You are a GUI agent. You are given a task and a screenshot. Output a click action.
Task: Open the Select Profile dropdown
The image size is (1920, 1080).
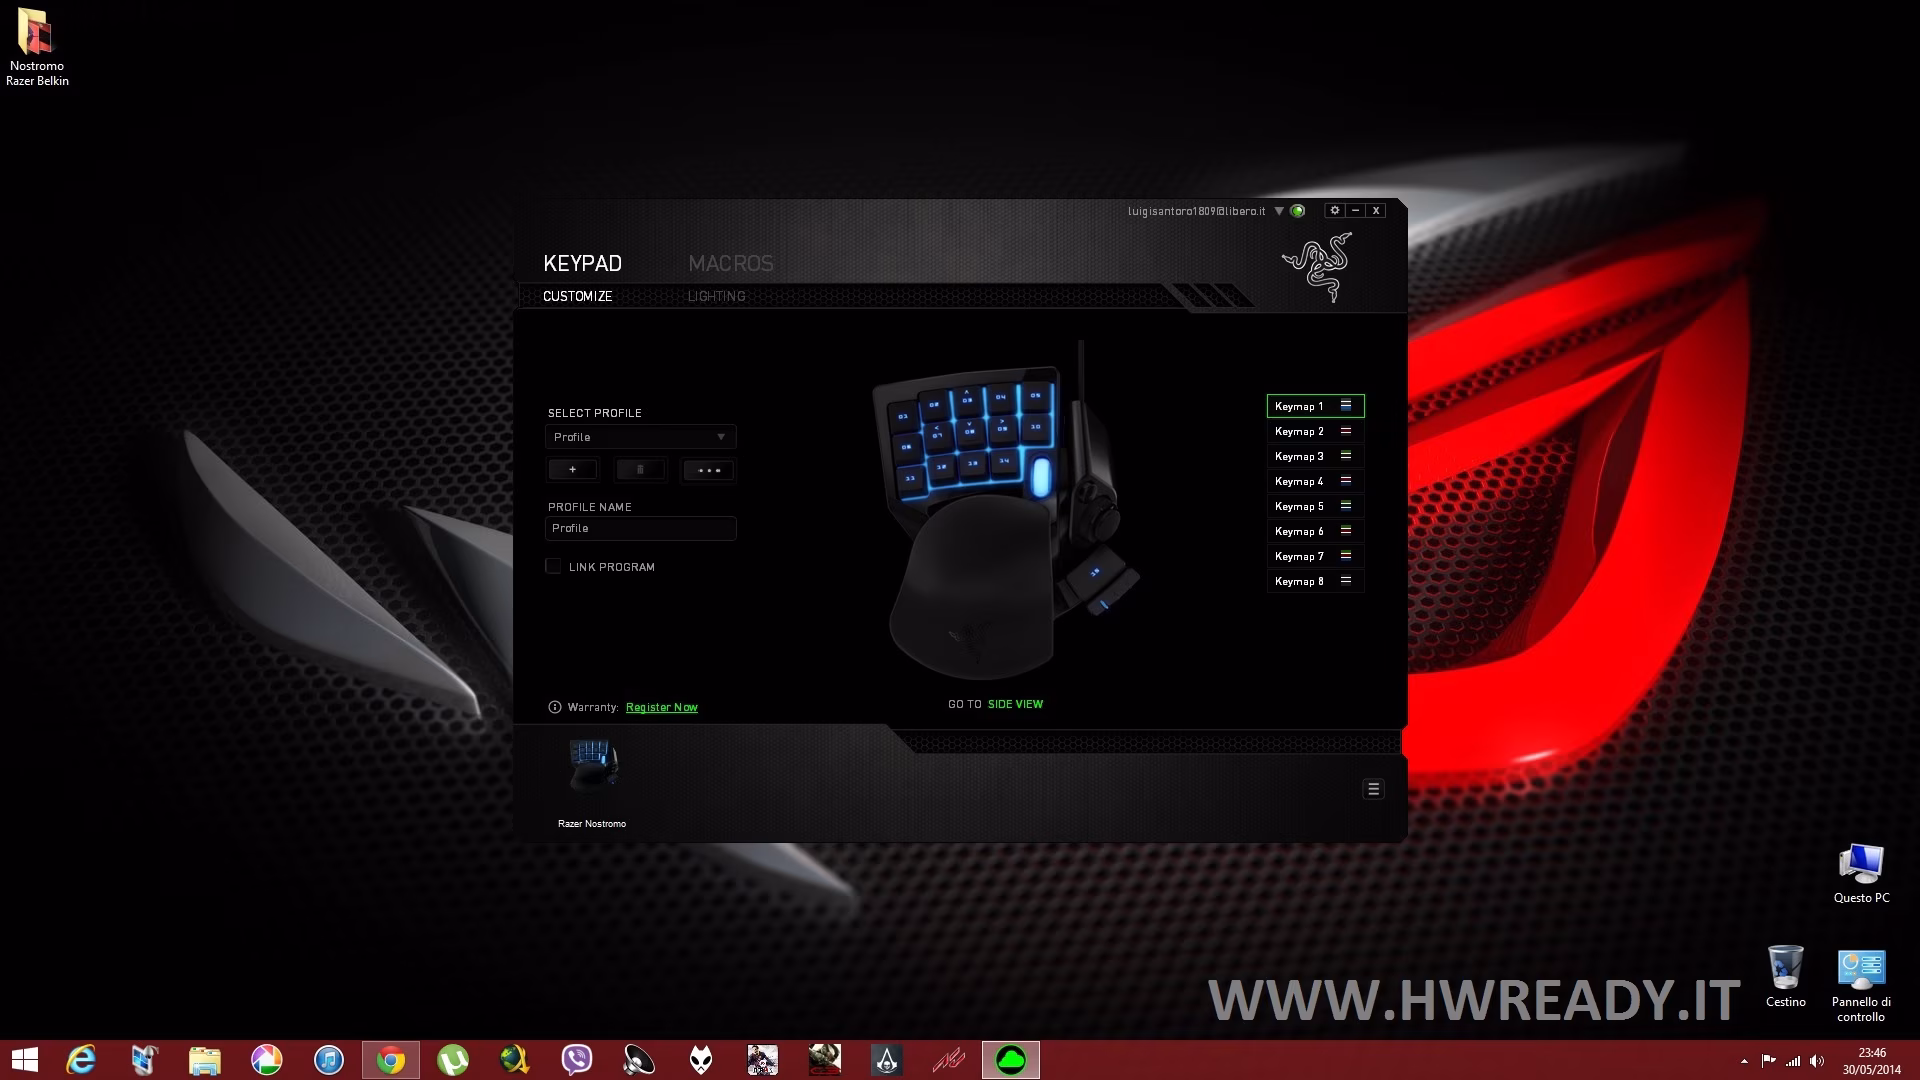pyautogui.click(x=640, y=437)
